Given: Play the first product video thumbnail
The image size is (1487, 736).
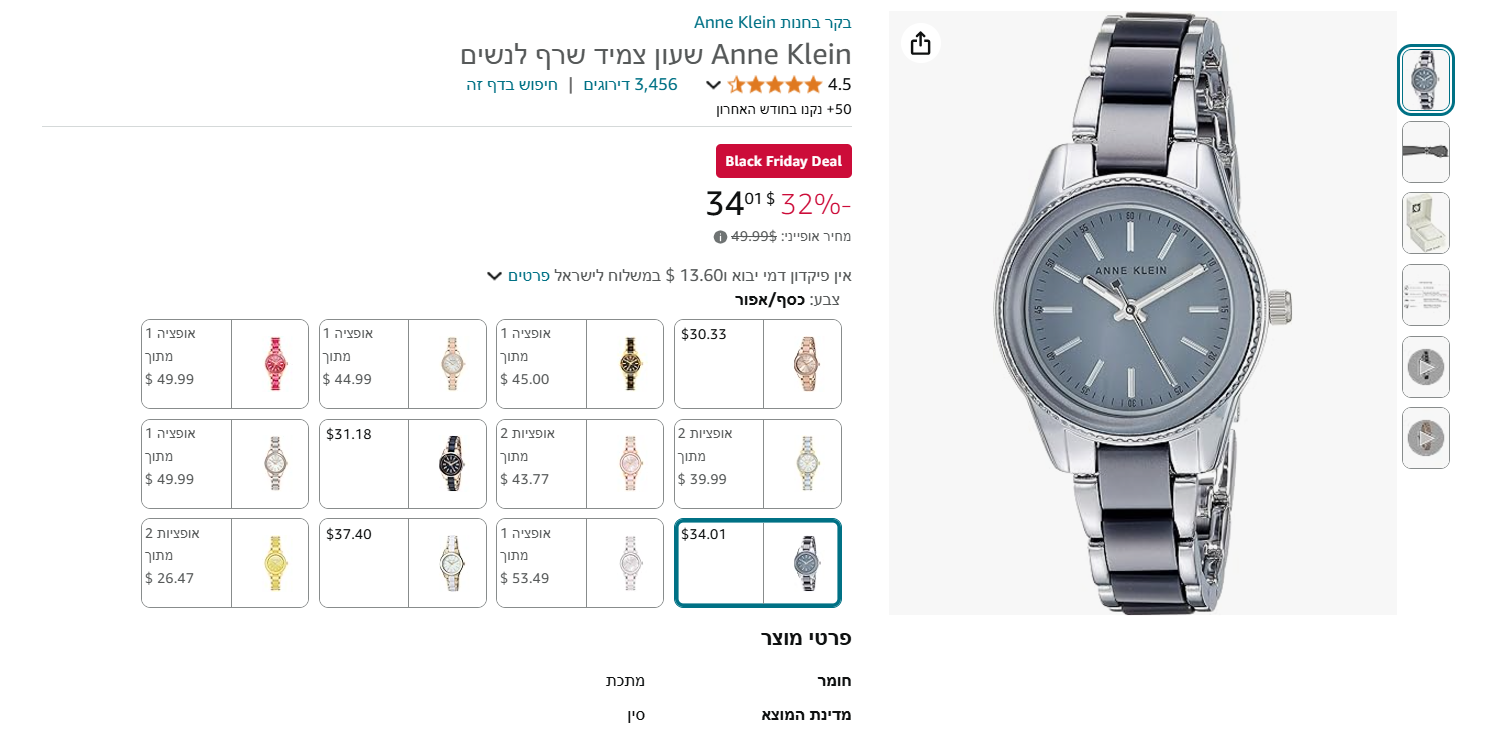Looking at the screenshot, I should point(1425,367).
